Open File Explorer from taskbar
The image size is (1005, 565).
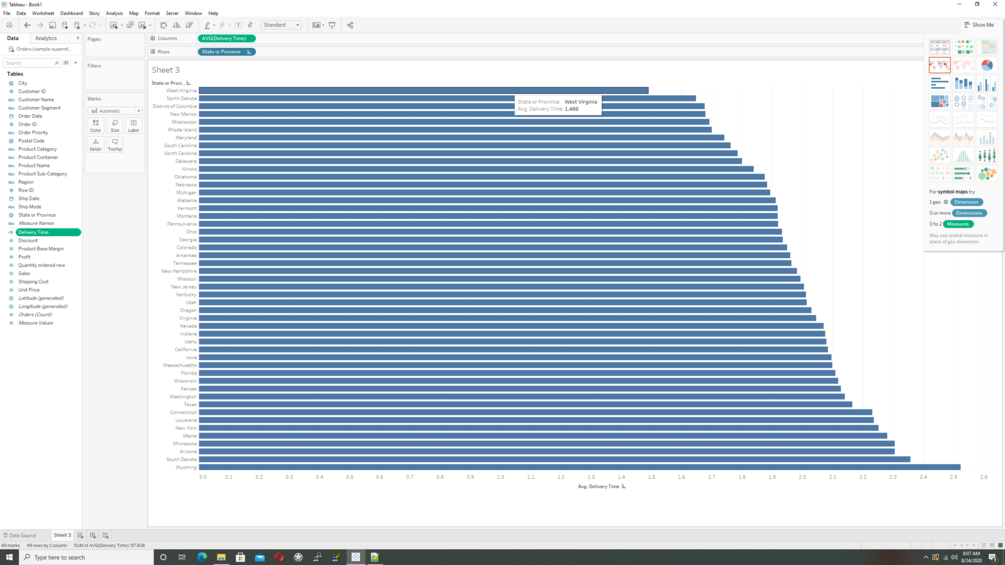(x=221, y=557)
